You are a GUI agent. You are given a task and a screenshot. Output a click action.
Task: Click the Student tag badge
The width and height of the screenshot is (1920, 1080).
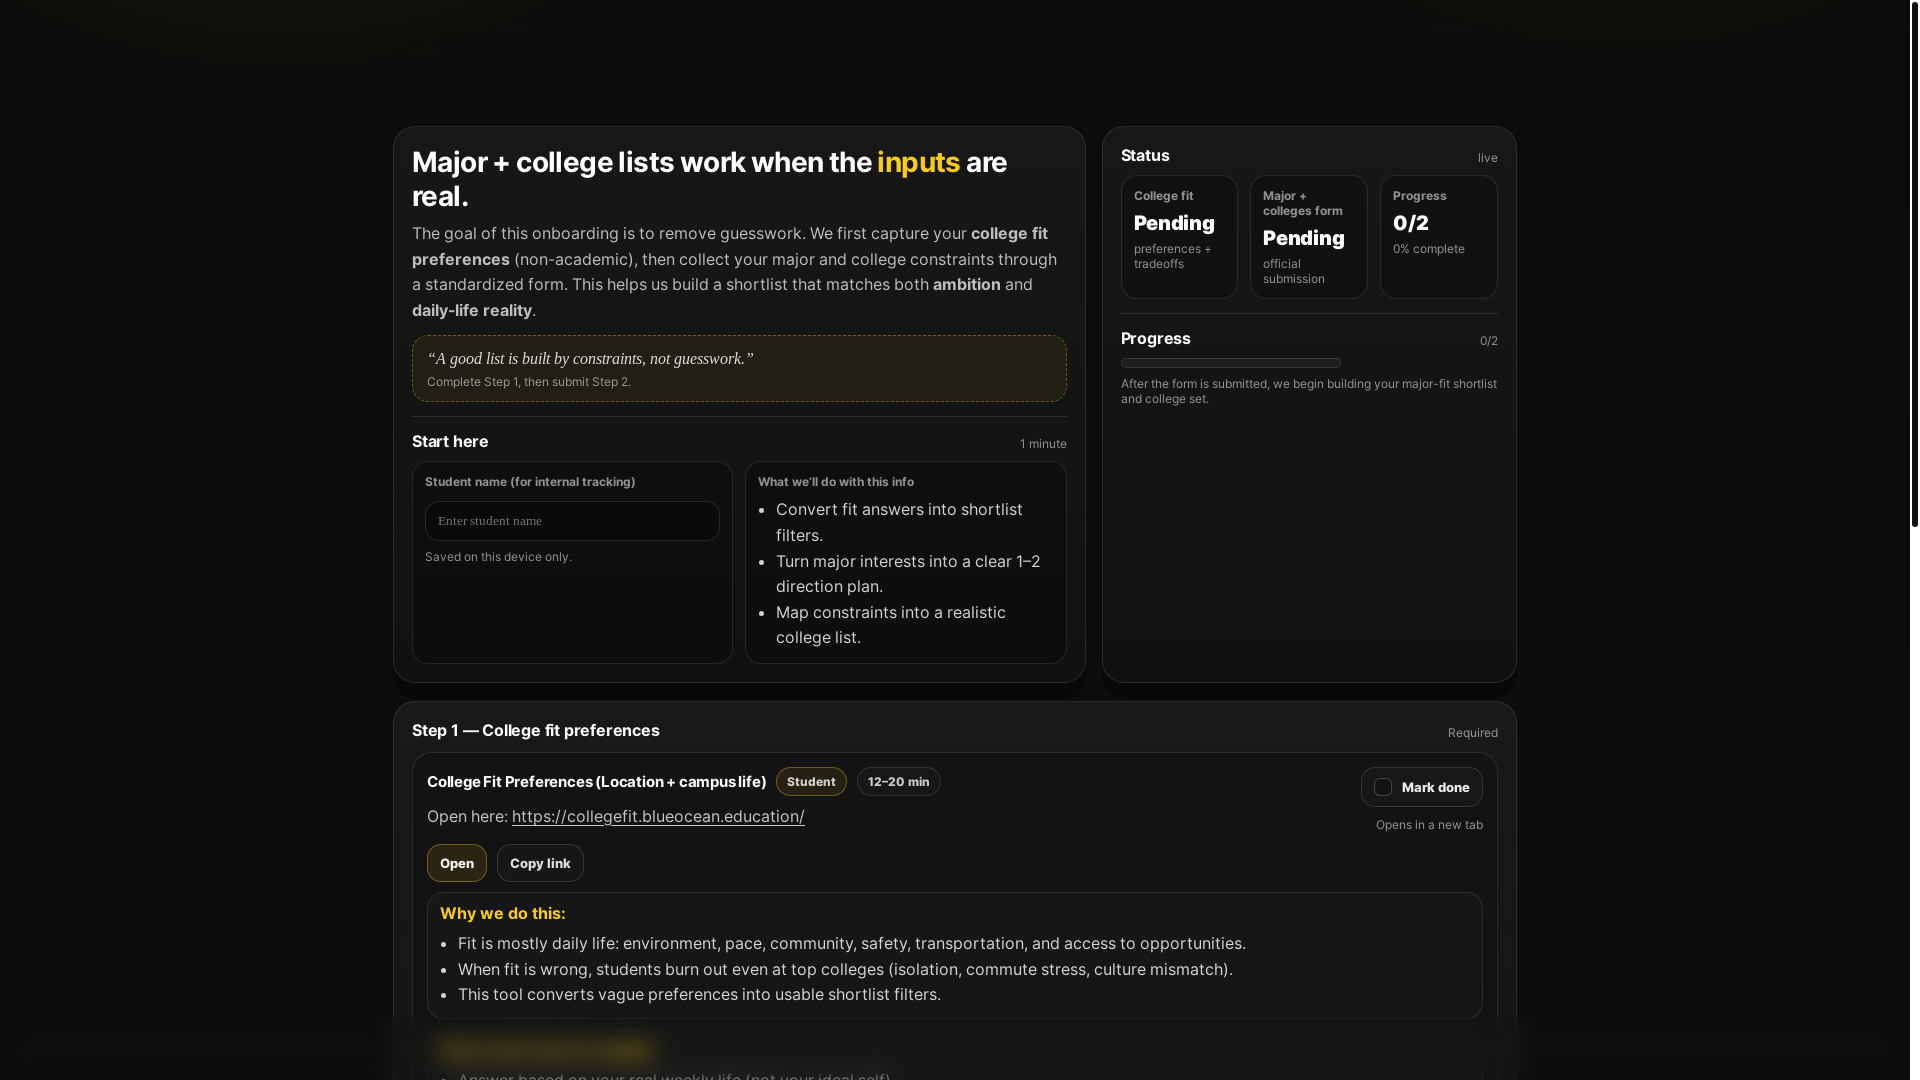(x=811, y=782)
